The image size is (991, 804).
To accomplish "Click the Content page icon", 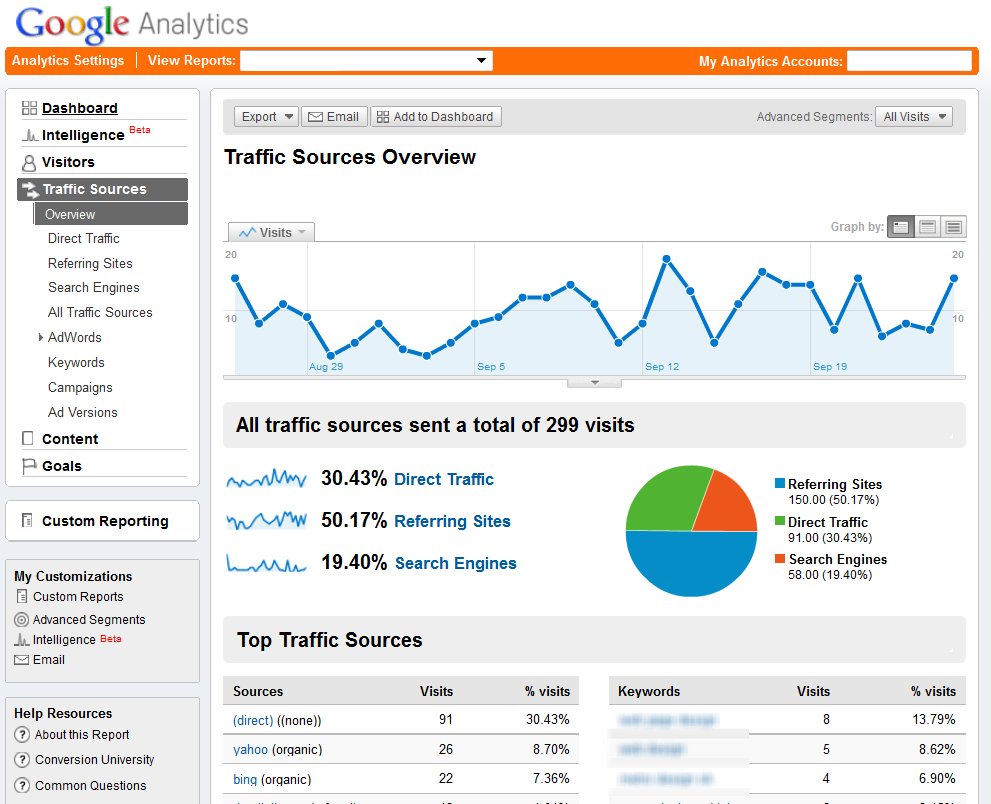I will (28, 439).
